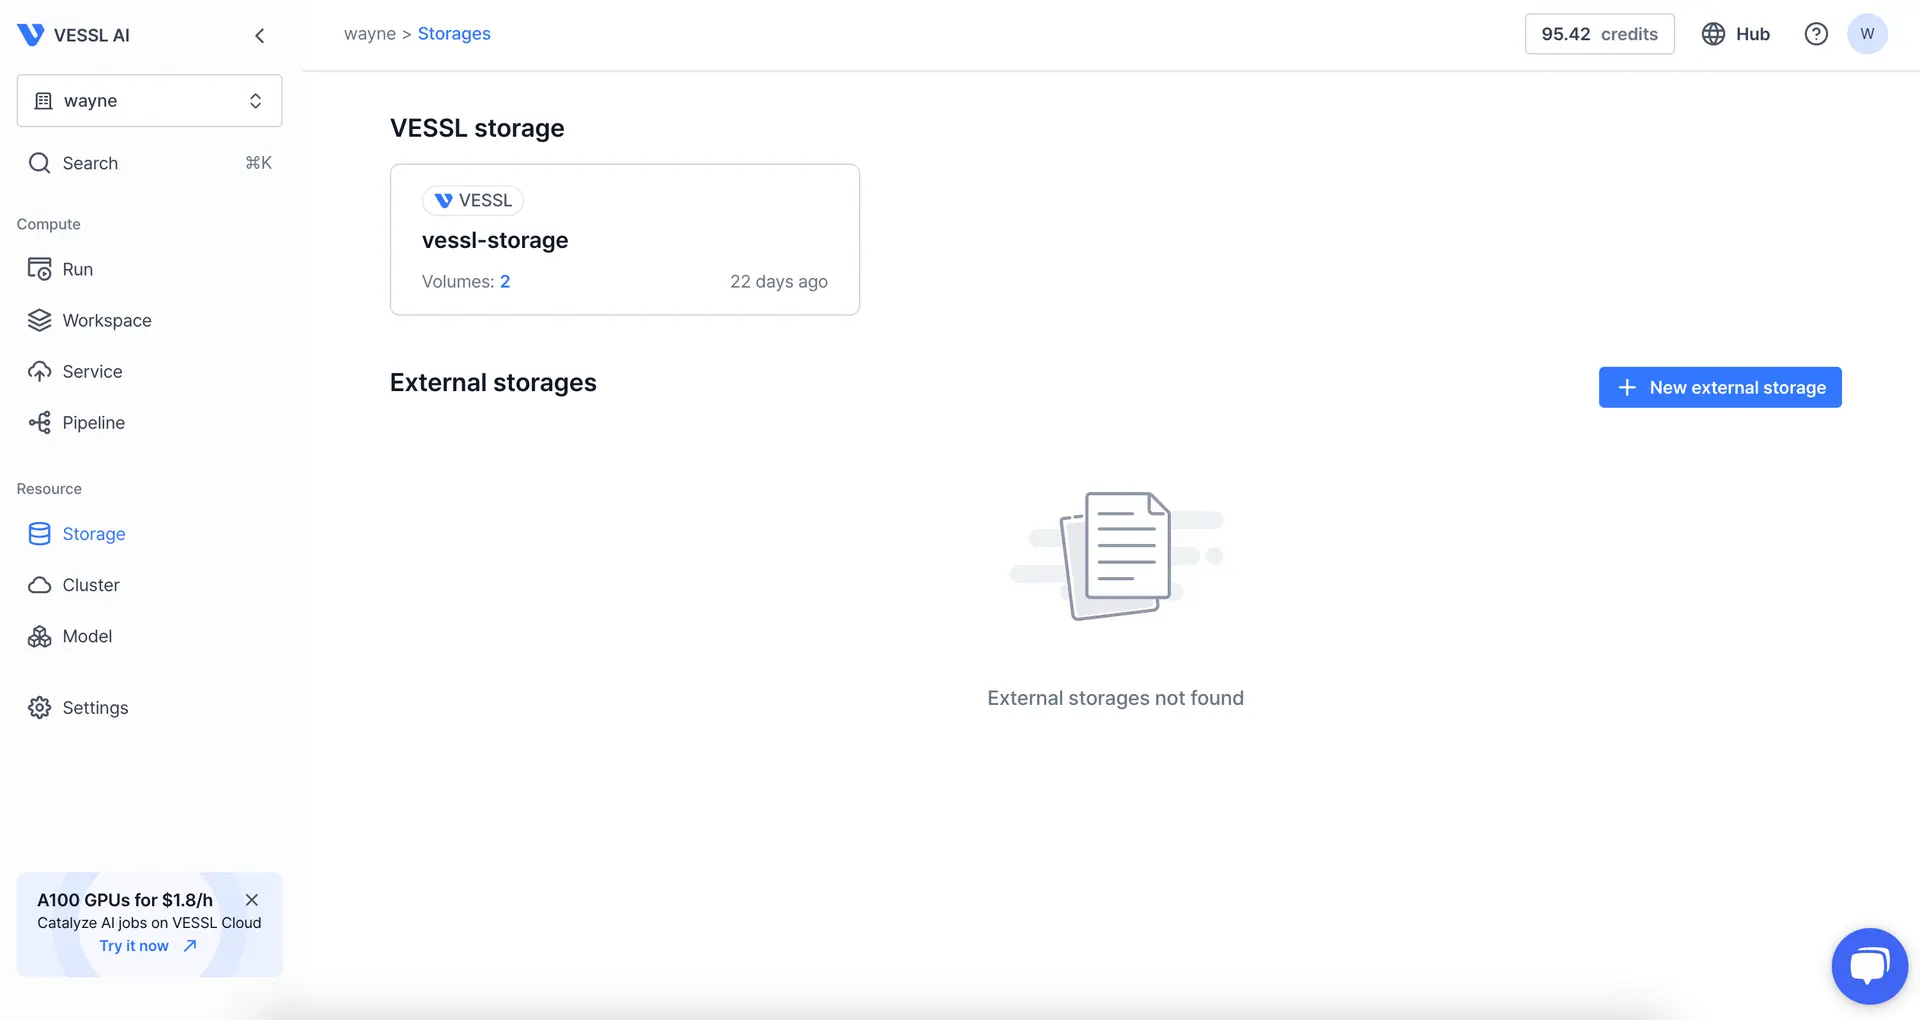Navigate to Pipeline
1920x1020 pixels.
pos(94,422)
